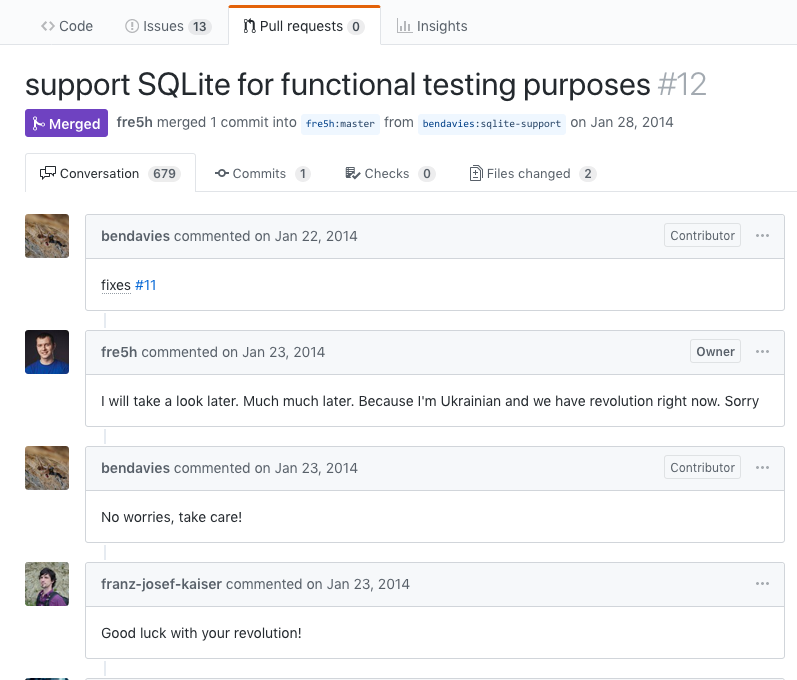Open the Insights tab
This screenshot has width=797, height=680.
pyautogui.click(x=432, y=26)
